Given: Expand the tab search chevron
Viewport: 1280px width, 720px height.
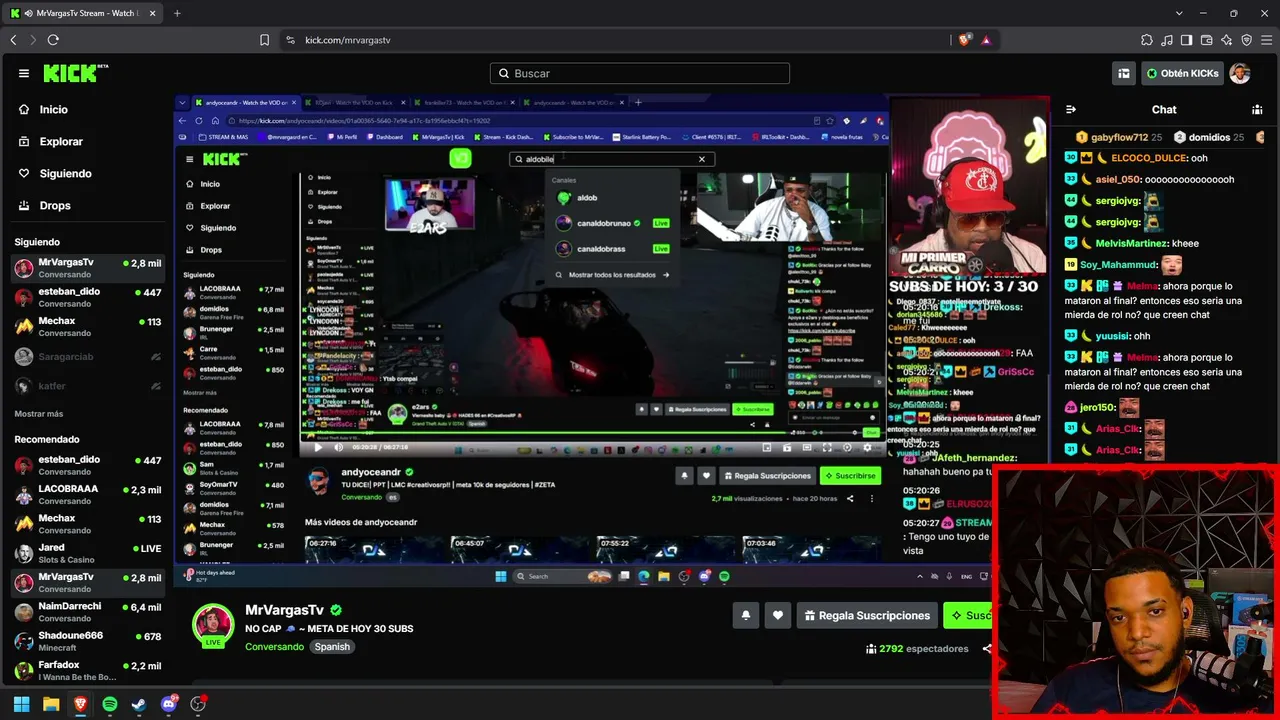Looking at the screenshot, I should (x=1180, y=13).
